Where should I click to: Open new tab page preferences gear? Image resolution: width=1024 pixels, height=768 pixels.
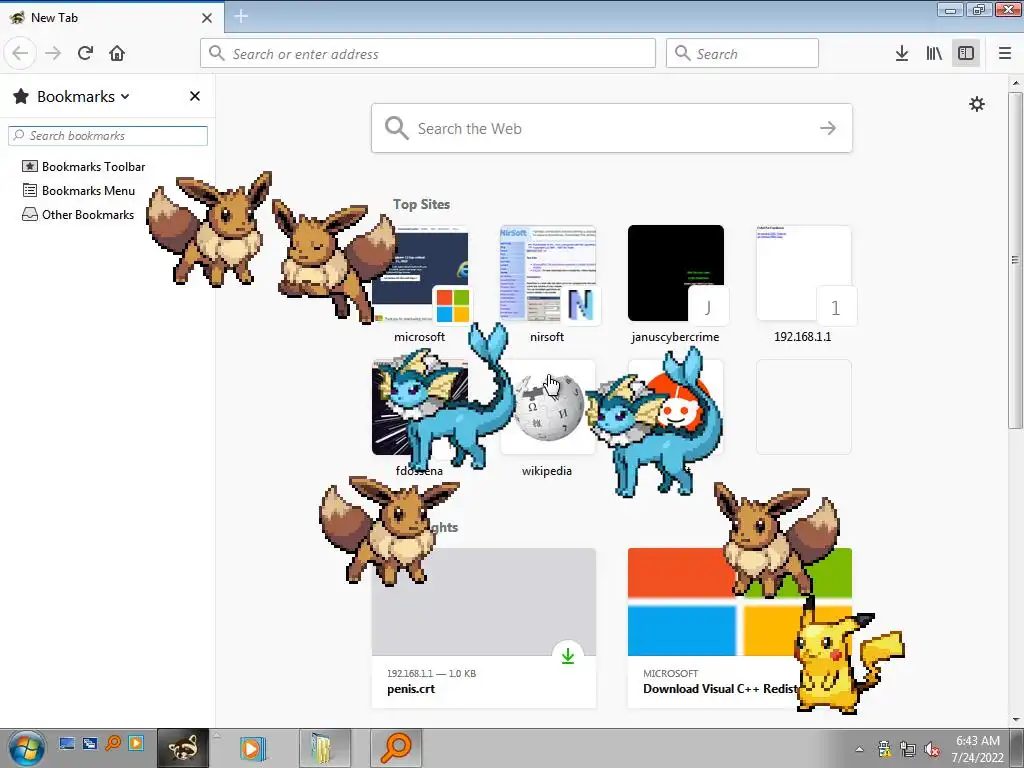pyautogui.click(x=977, y=104)
